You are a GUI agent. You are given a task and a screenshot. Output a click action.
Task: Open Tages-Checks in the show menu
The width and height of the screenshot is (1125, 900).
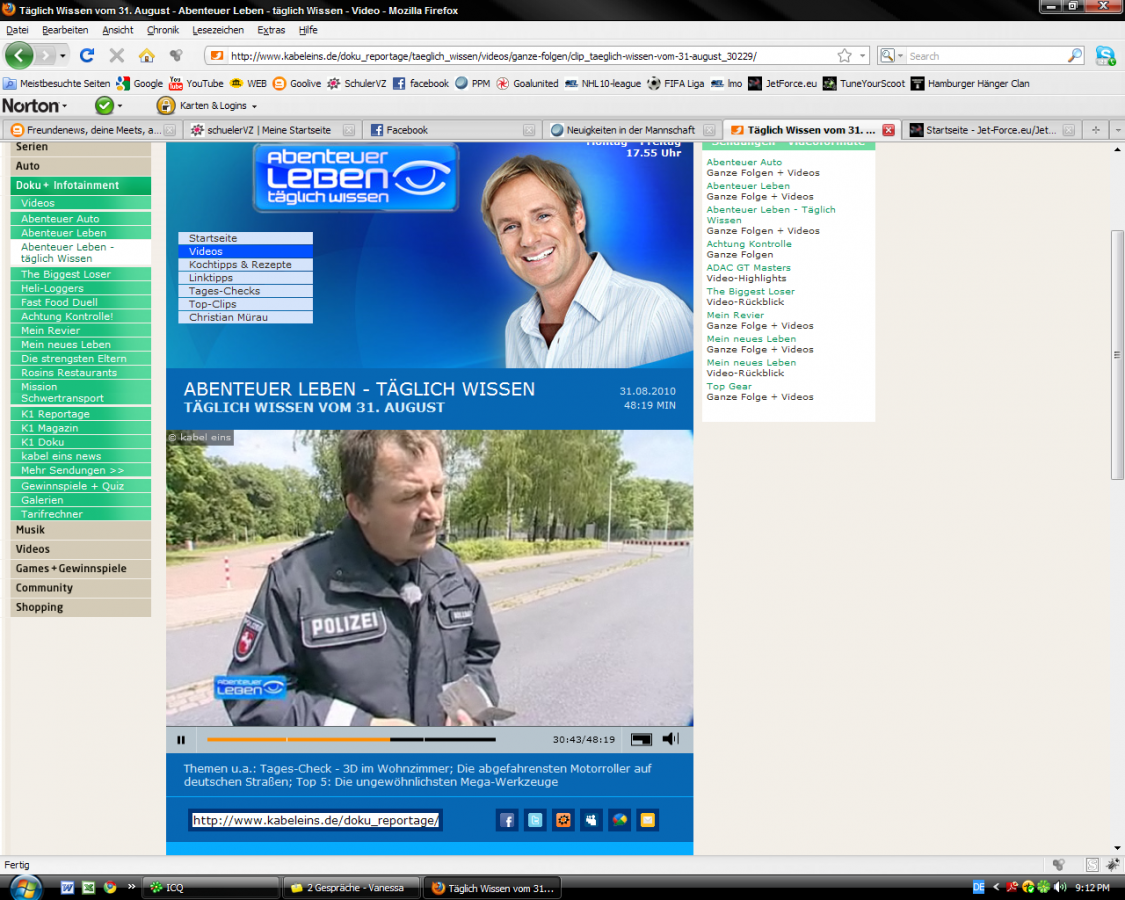click(x=245, y=291)
